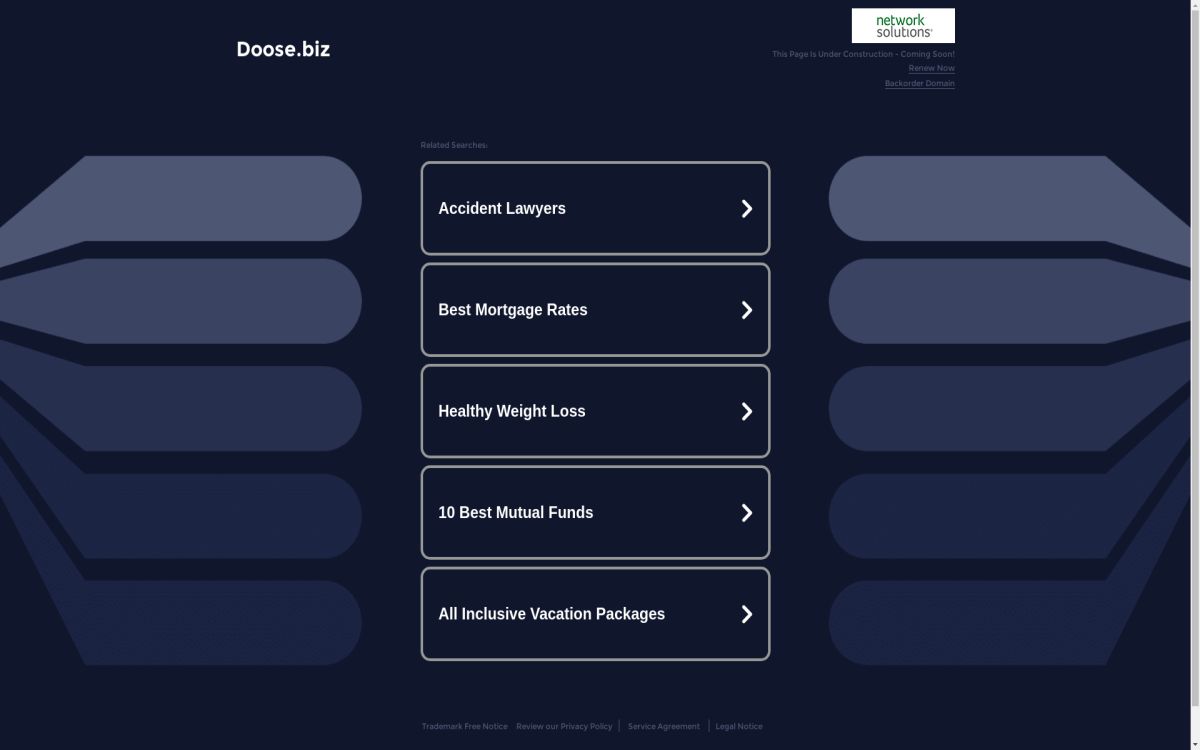Select the Healthy Weight Loss search result

[x=512, y=411]
